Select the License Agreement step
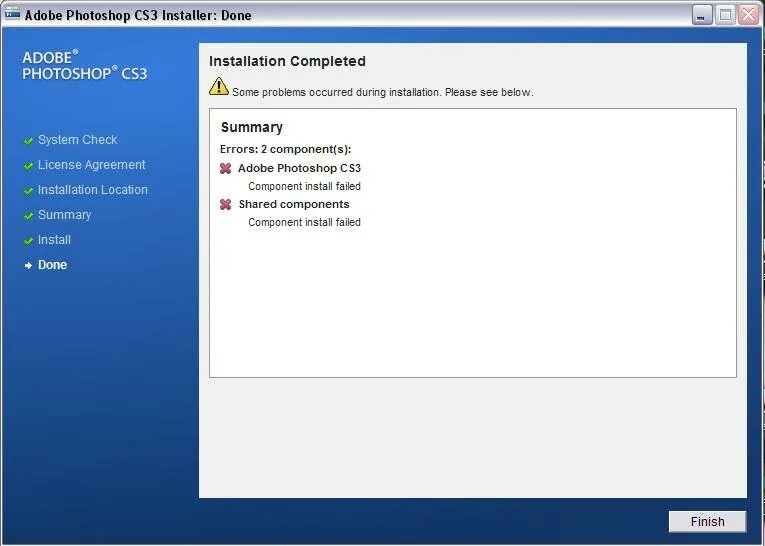This screenshot has width=765, height=546. 92,165
